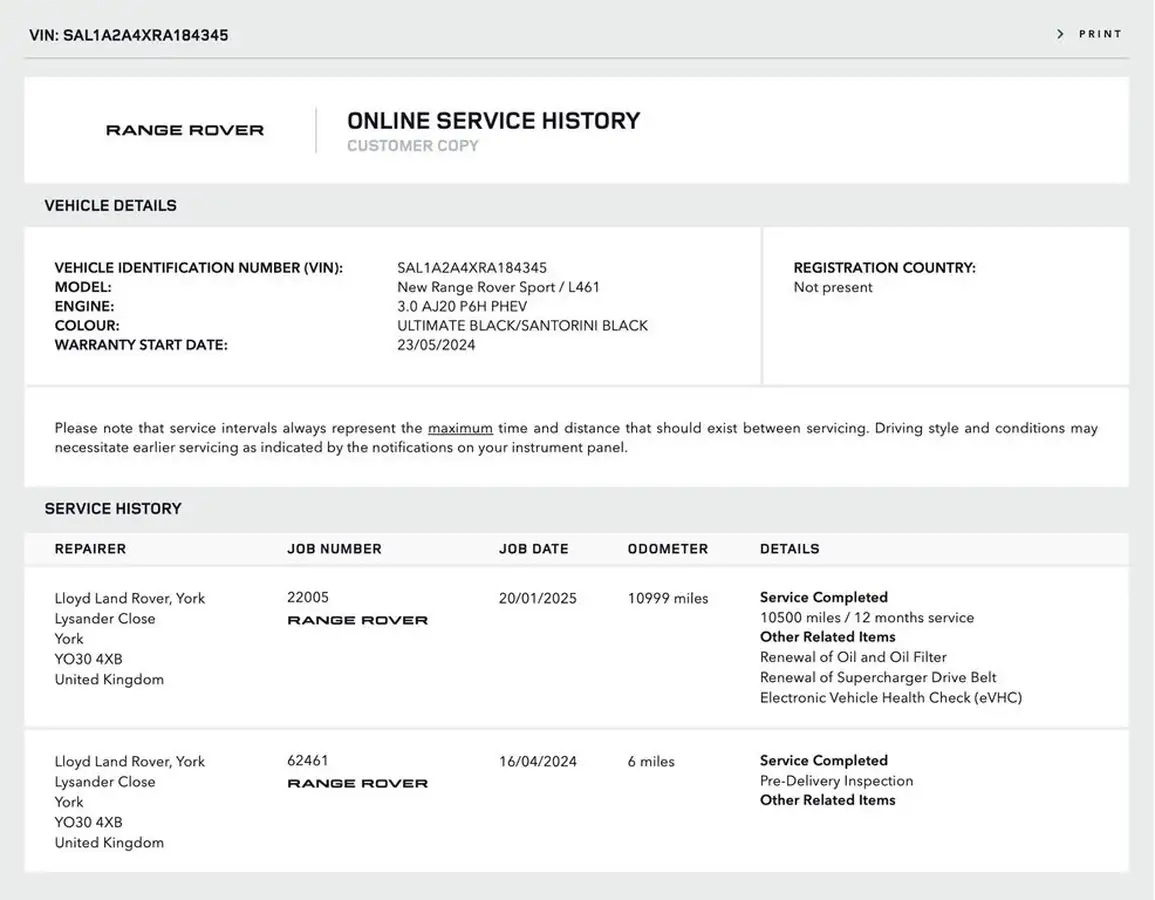The image size is (1155, 900).
Task: Click Range Rover logo under job 62461
Action: coord(357,784)
